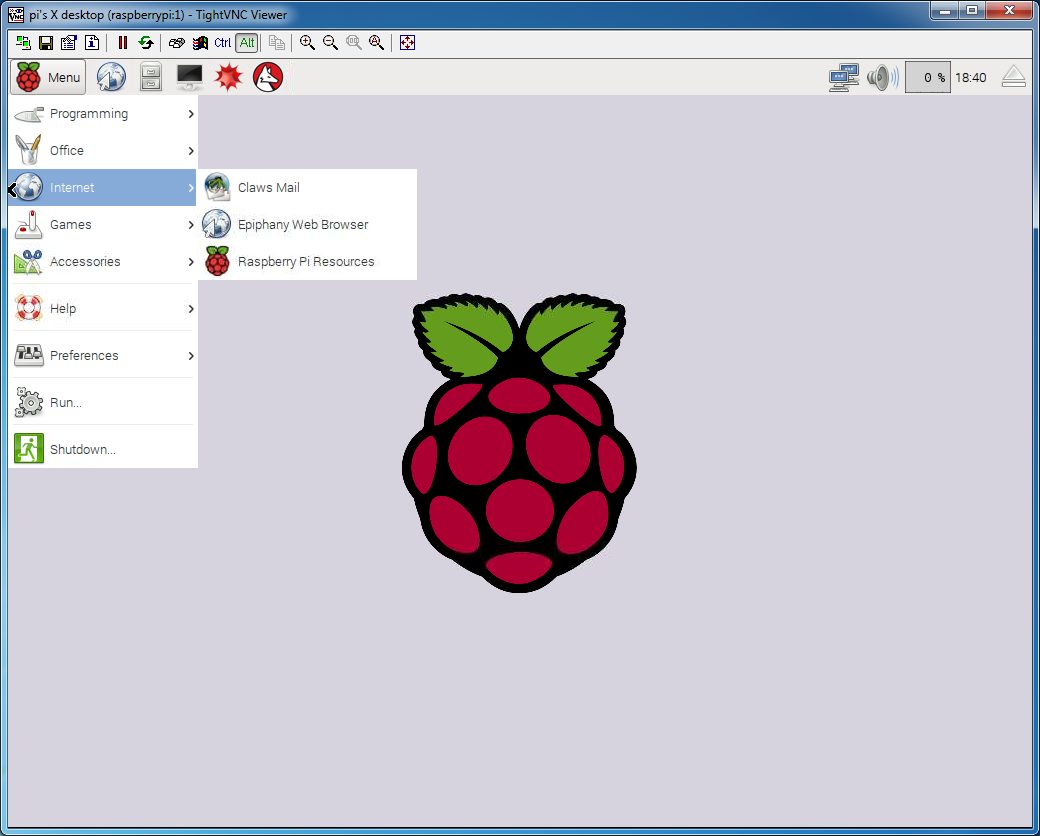
Task: Select the highlighted Internet menu entry
Action: coord(103,188)
